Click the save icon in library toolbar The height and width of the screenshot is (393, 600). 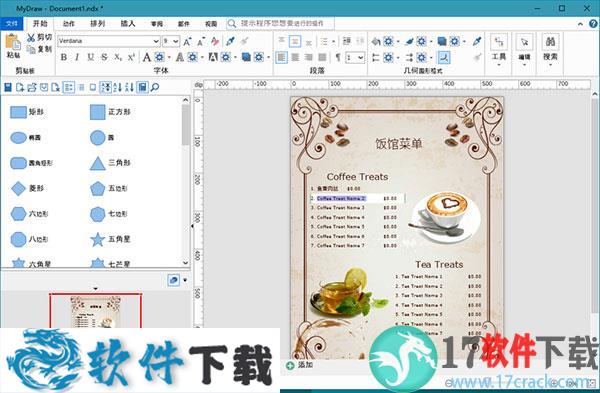(x=8, y=88)
